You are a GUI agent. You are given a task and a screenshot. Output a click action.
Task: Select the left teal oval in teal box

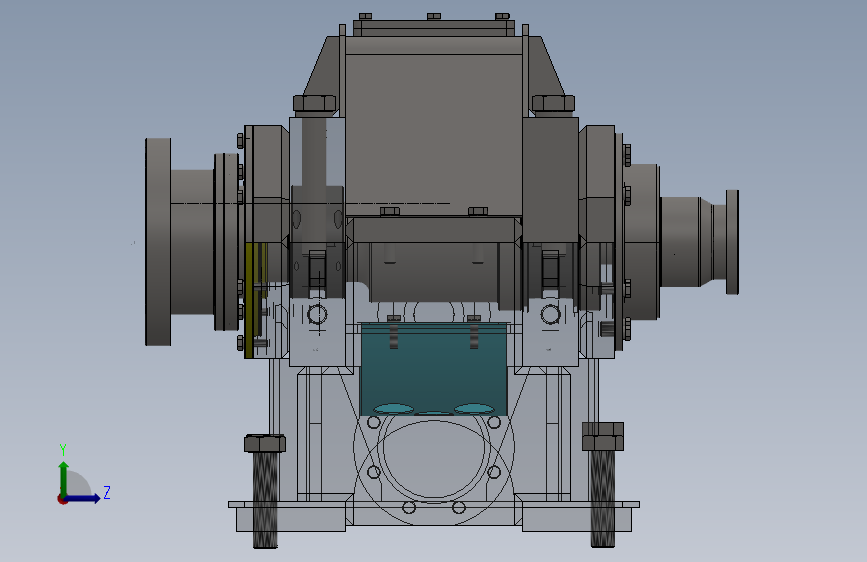pos(394,409)
